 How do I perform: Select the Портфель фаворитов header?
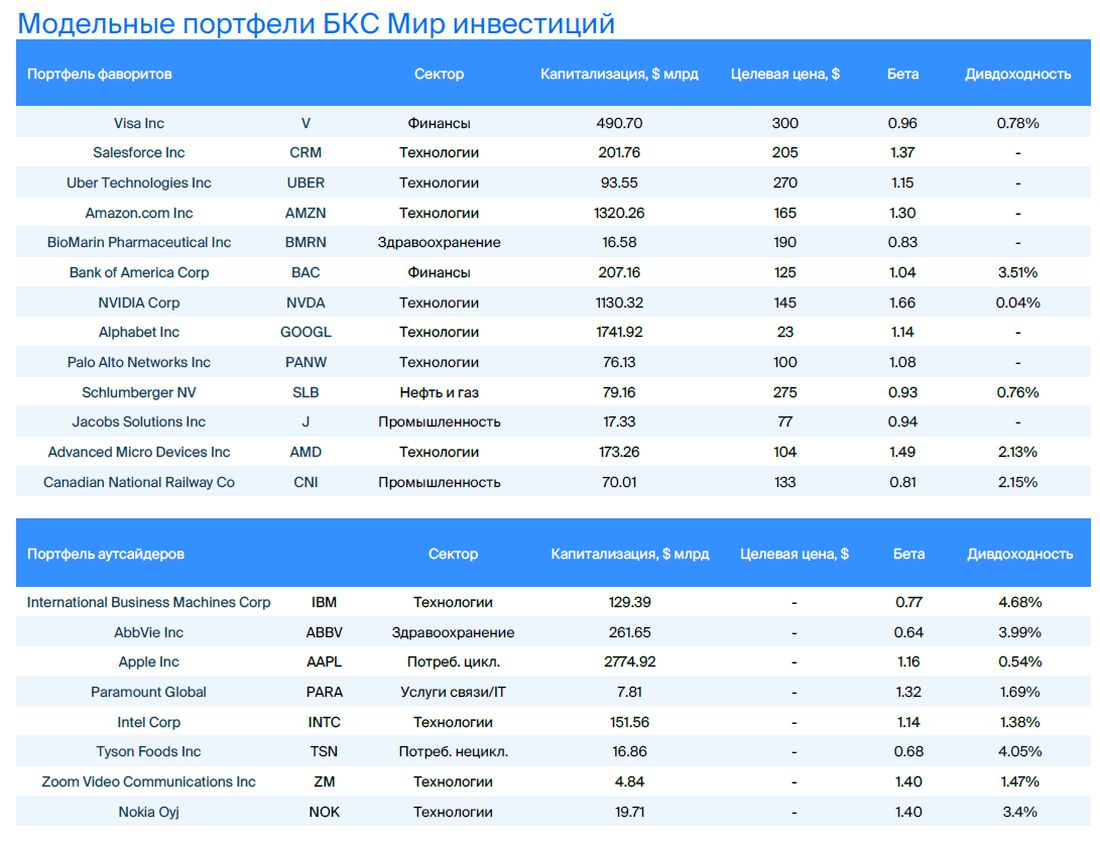[x=99, y=74]
